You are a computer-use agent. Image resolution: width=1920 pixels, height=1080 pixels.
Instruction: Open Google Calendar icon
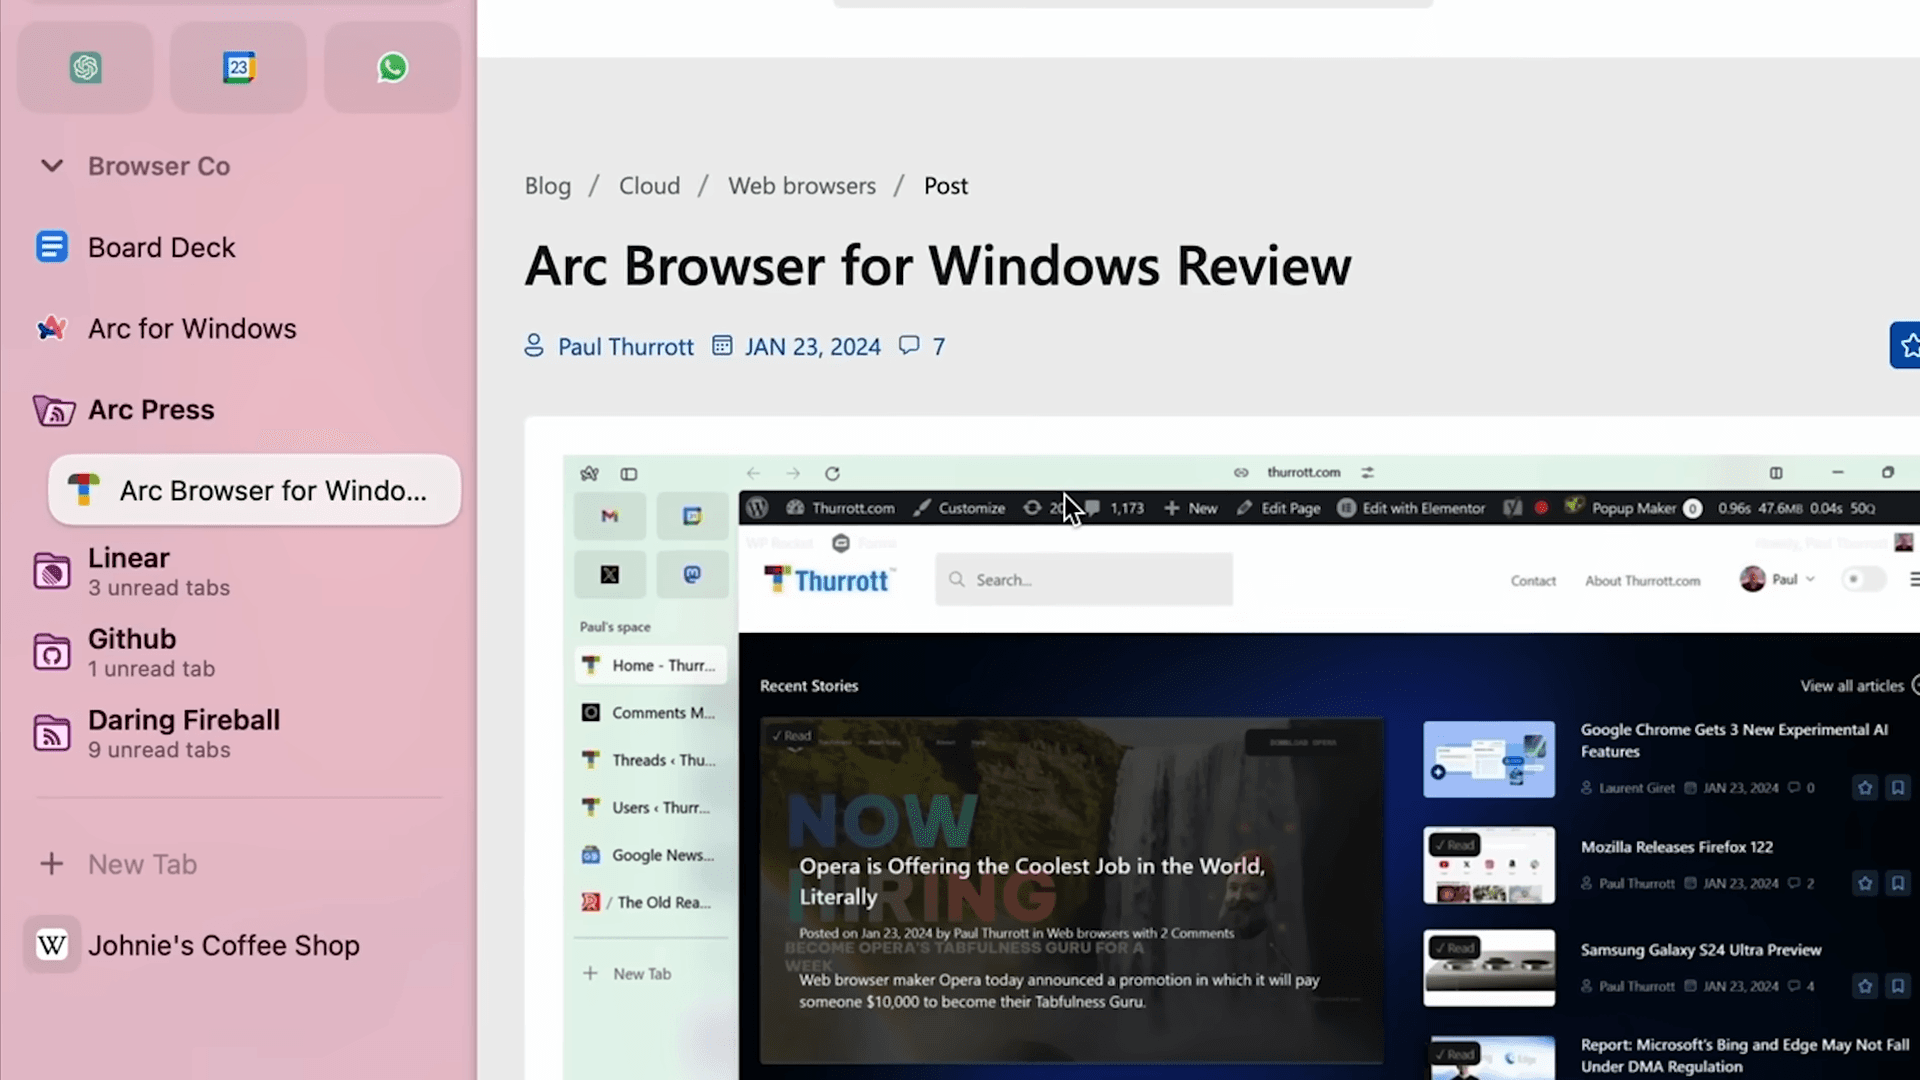(x=239, y=67)
